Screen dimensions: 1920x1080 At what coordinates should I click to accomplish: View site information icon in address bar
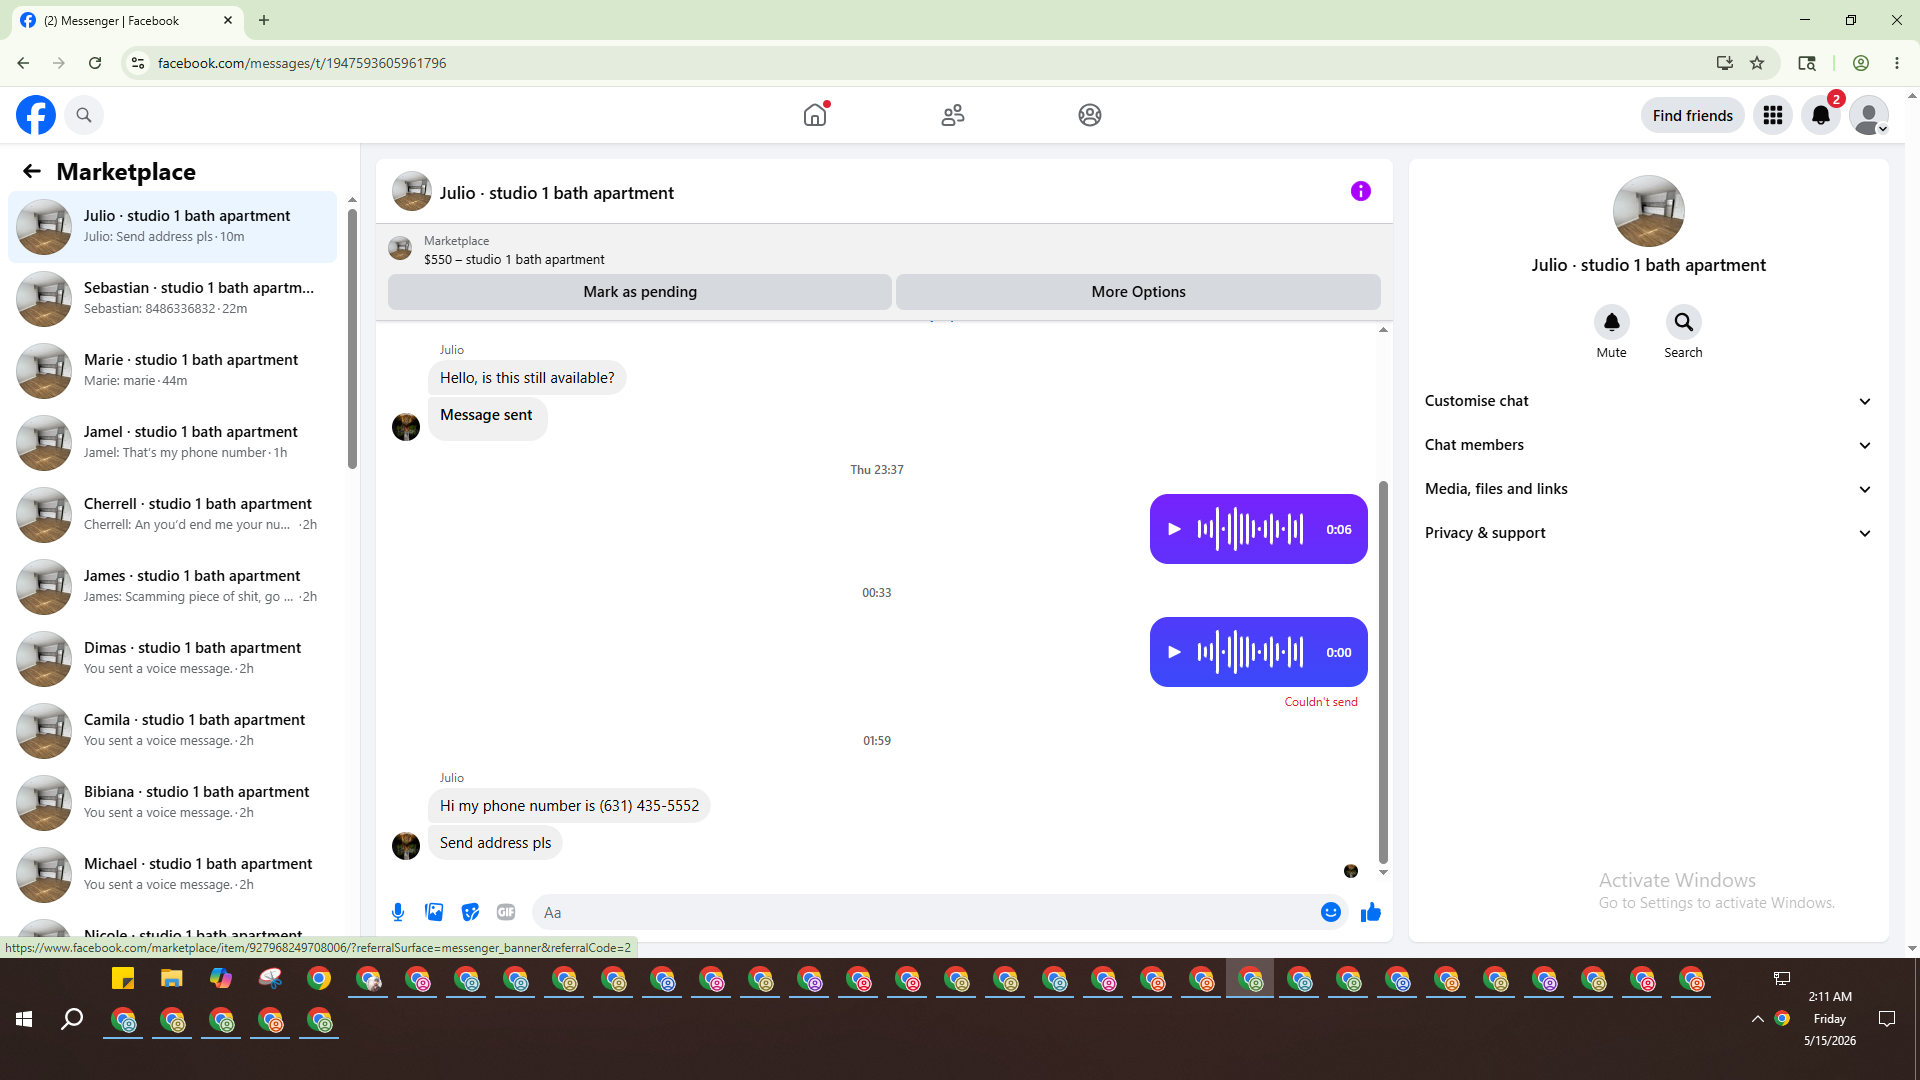[x=138, y=63]
